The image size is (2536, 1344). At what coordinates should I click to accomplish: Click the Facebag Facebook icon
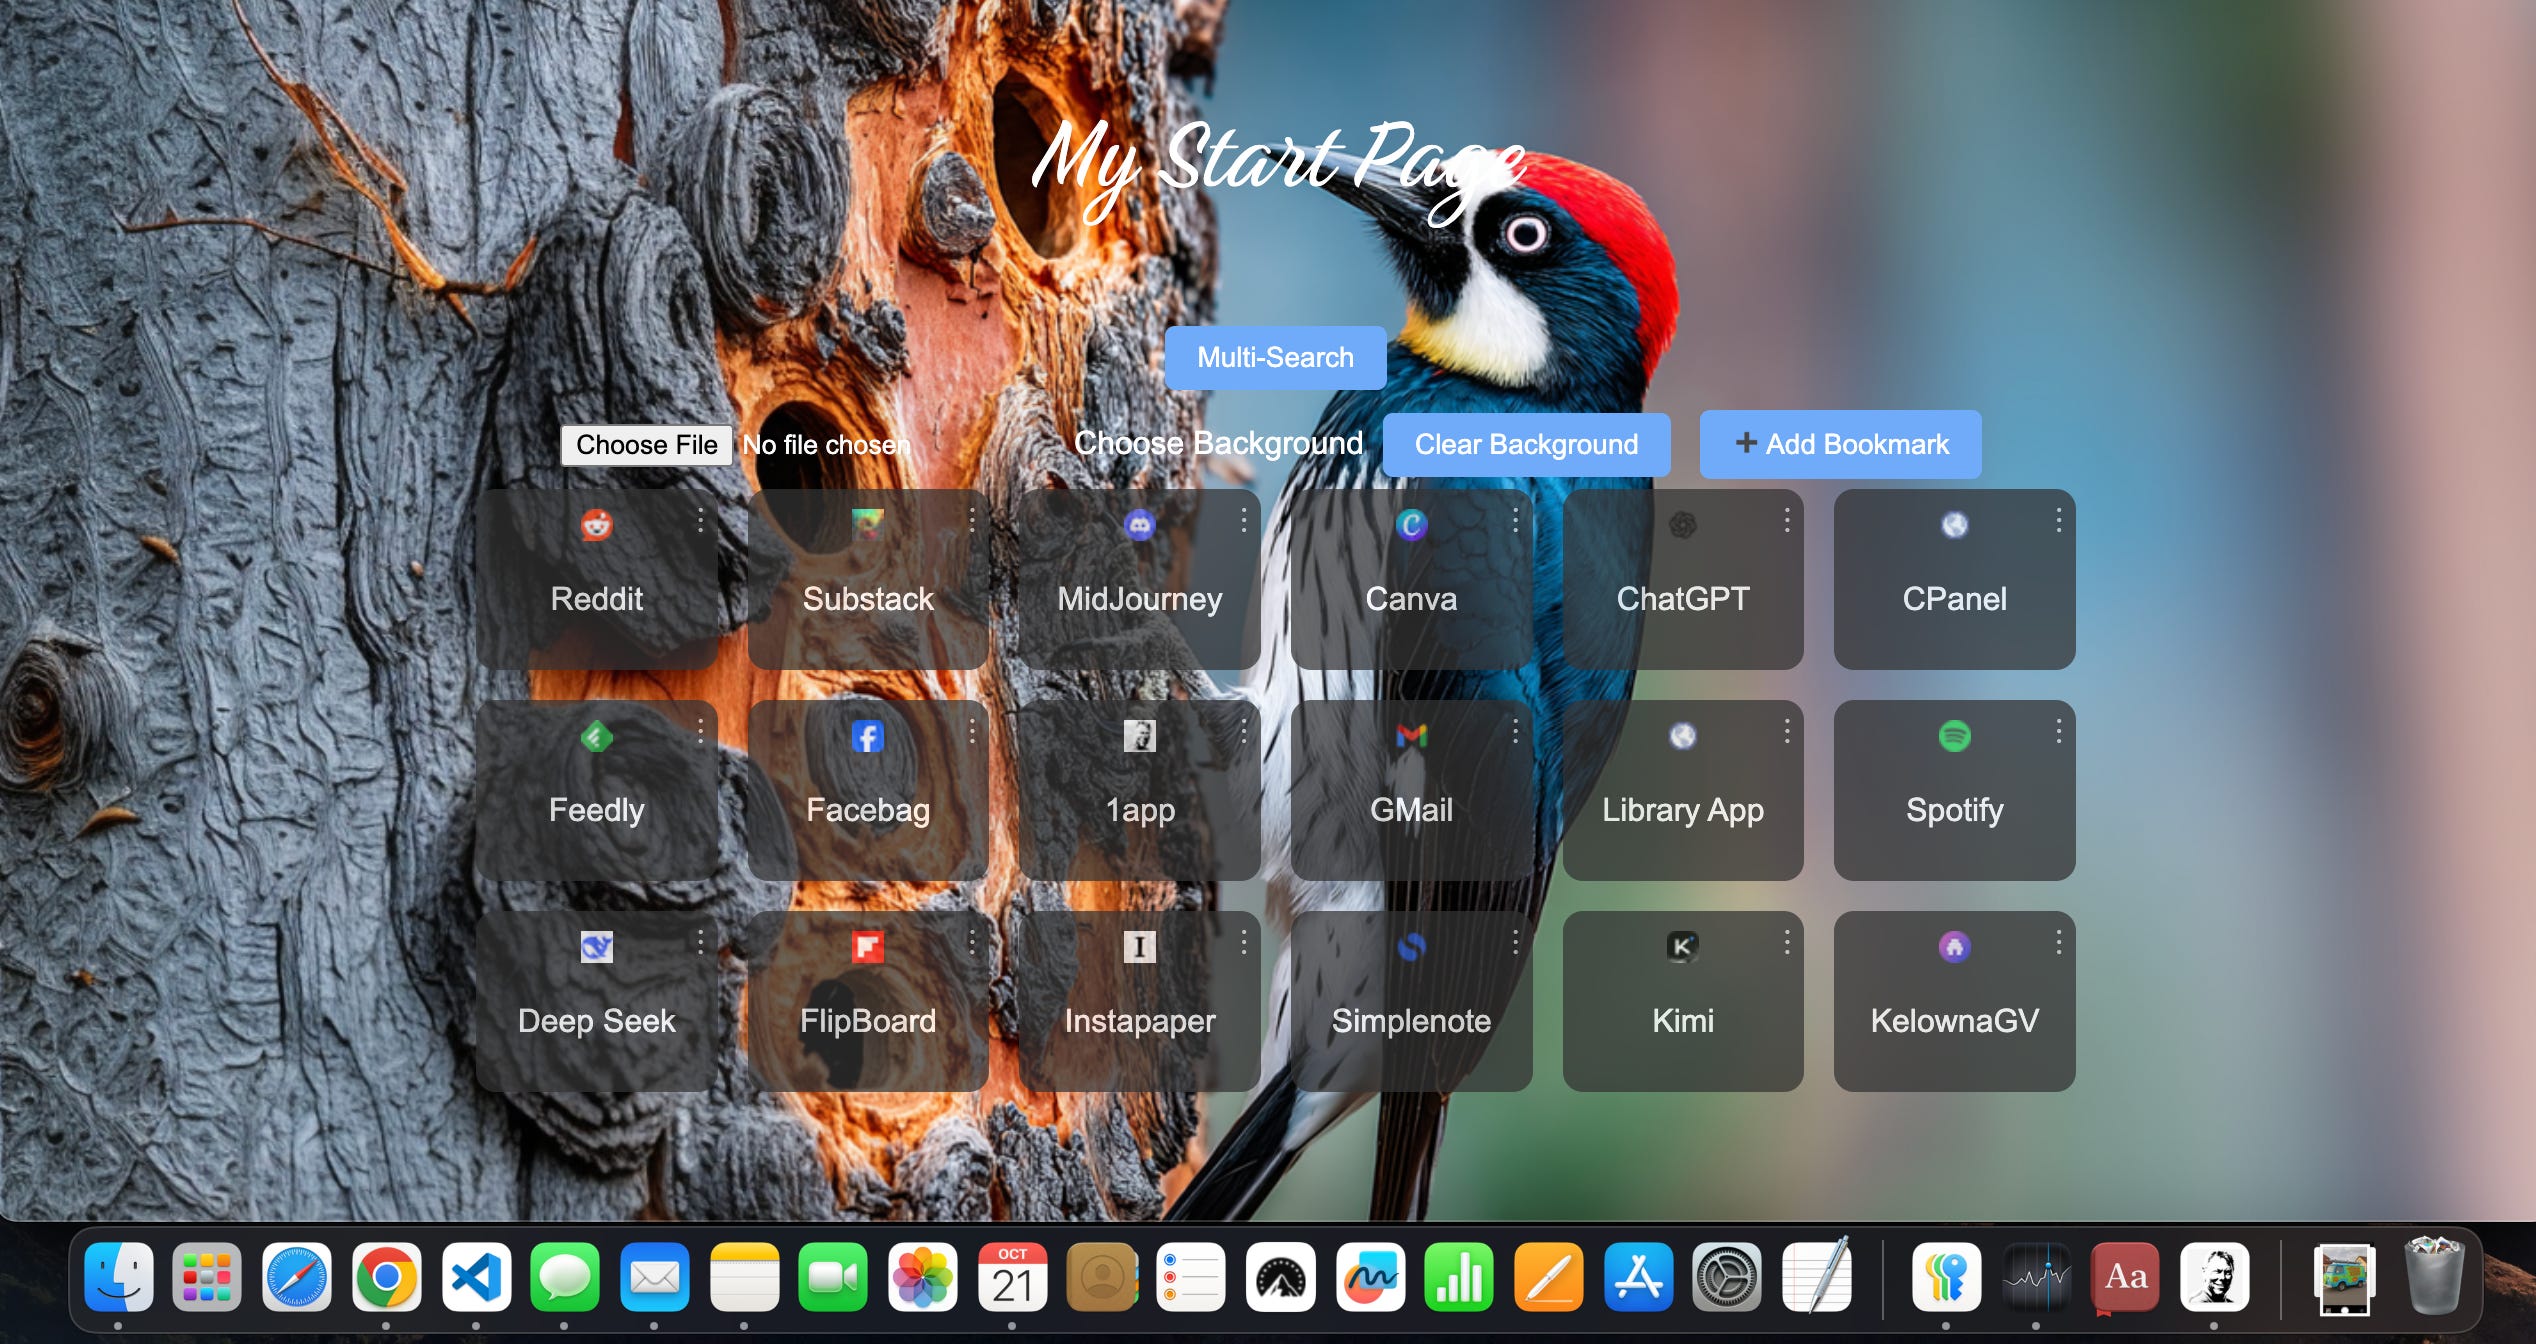[868, 737]
